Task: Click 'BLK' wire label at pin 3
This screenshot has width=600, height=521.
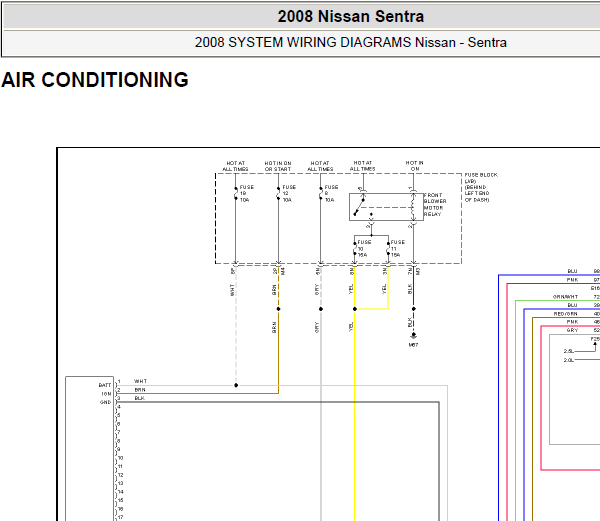Action: tap(140, 398)
